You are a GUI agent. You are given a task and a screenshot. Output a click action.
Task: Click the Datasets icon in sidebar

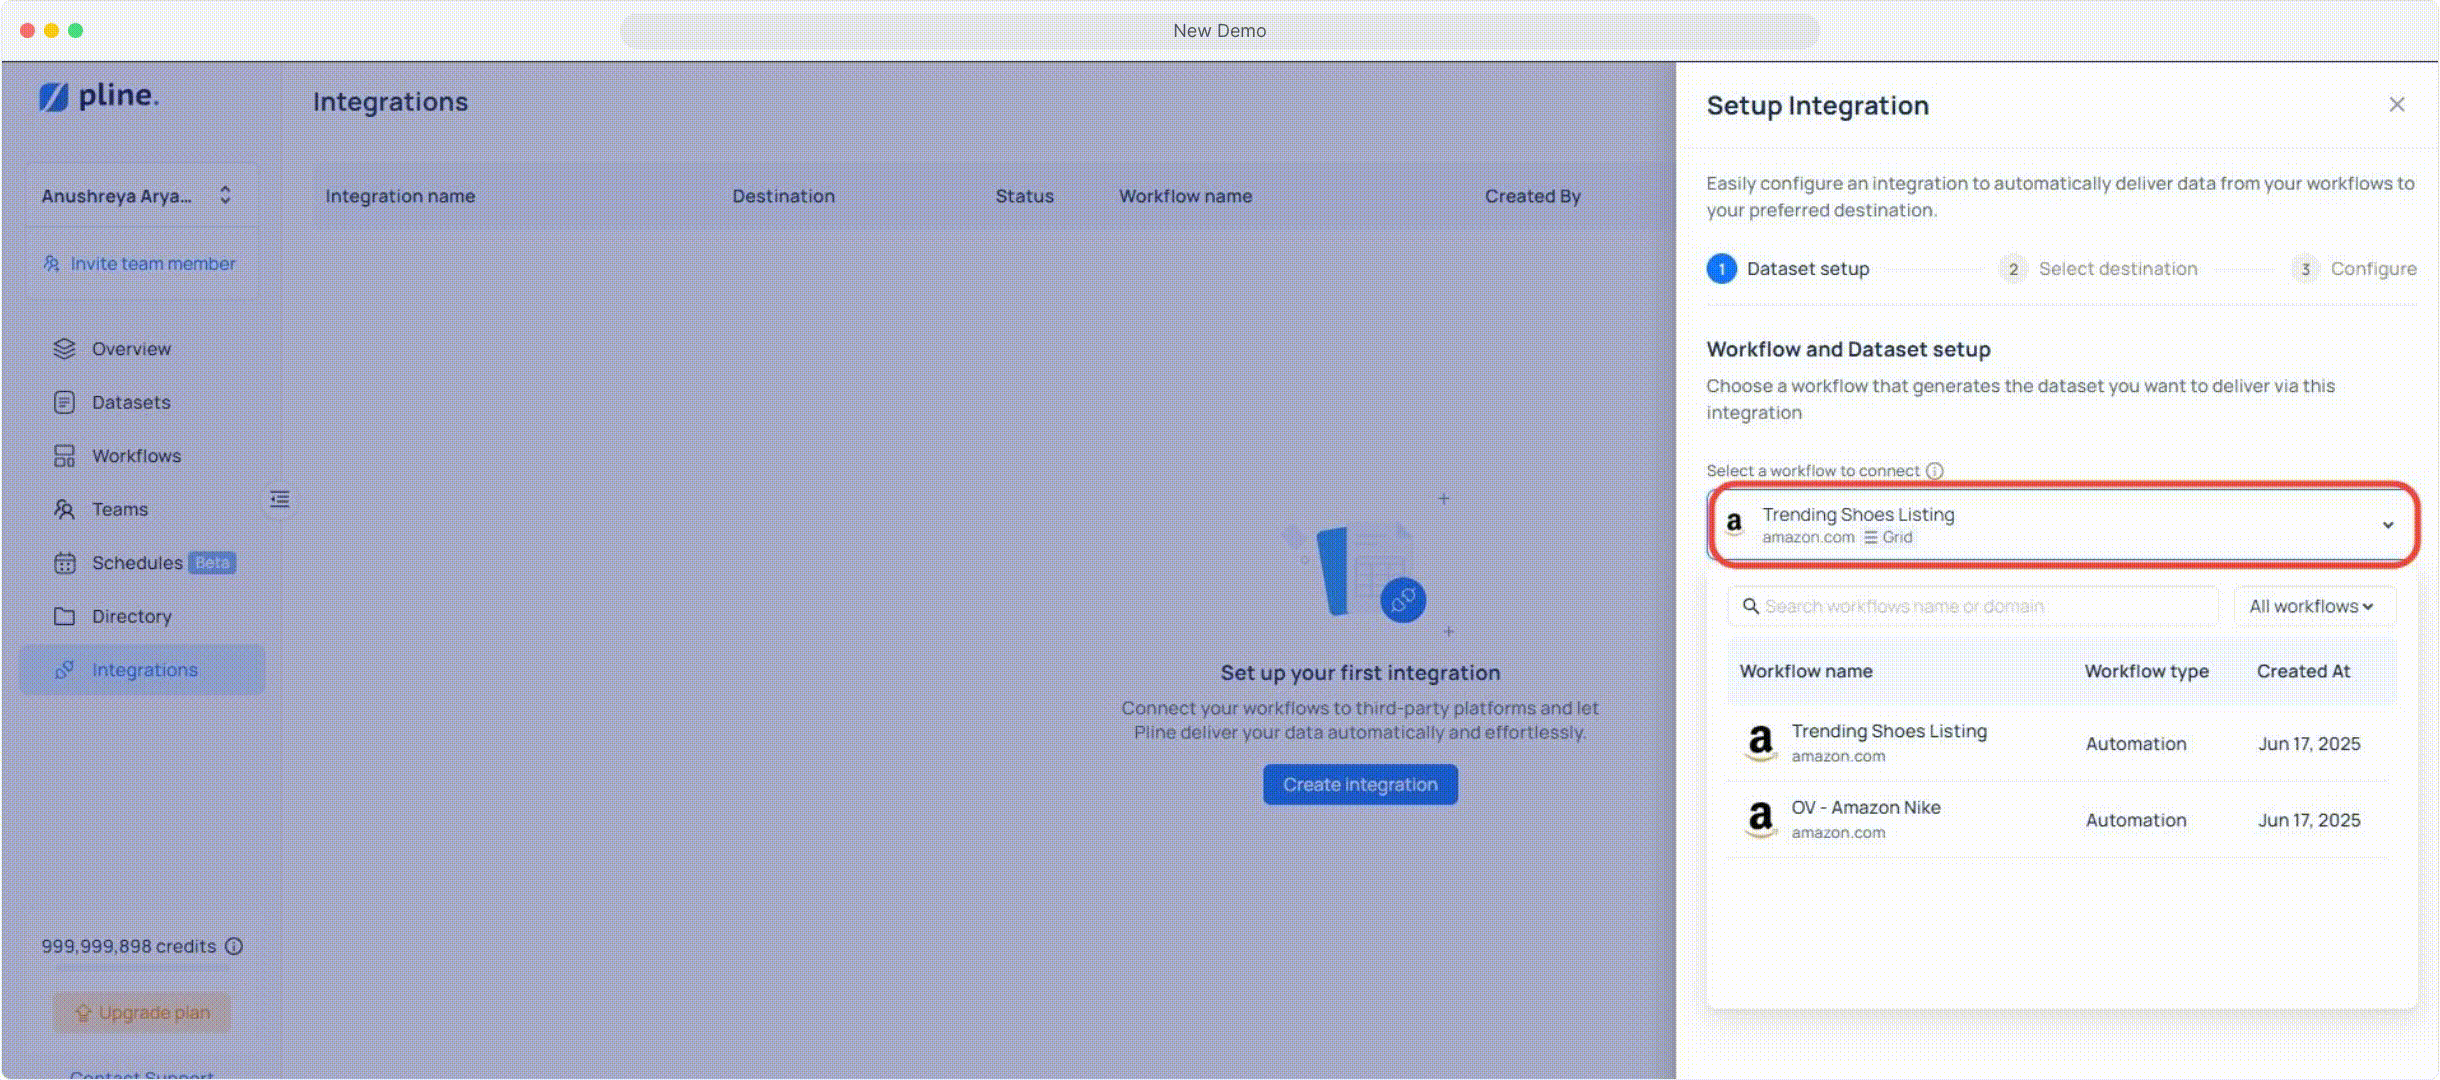pos(64,402)
